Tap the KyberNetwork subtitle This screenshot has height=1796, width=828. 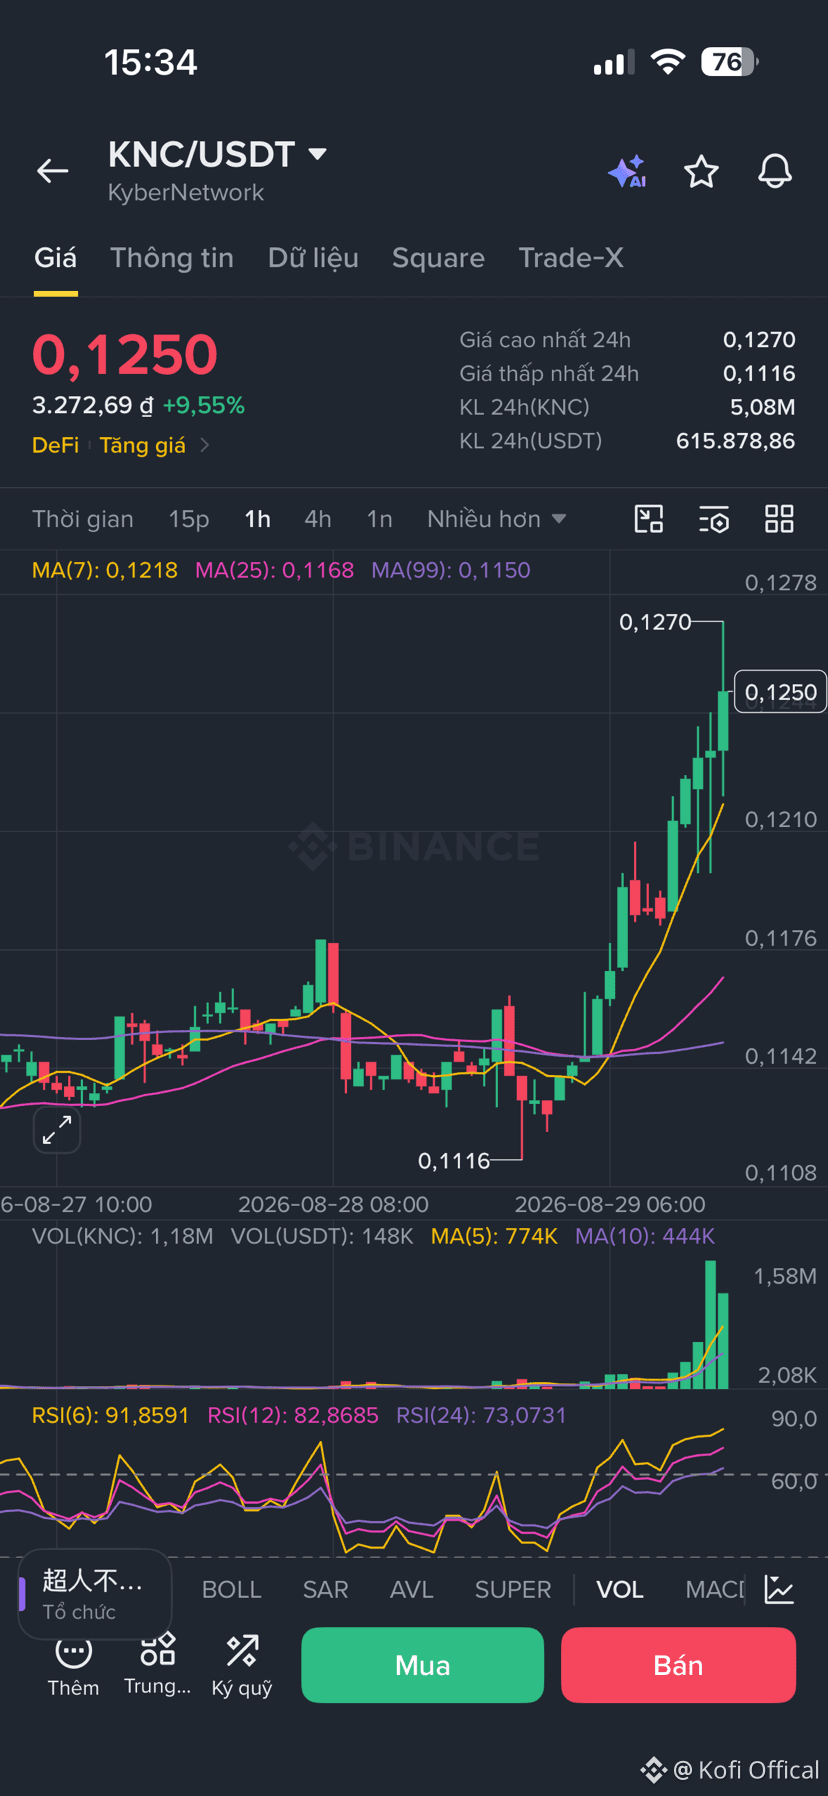click(x=186, y=193)
